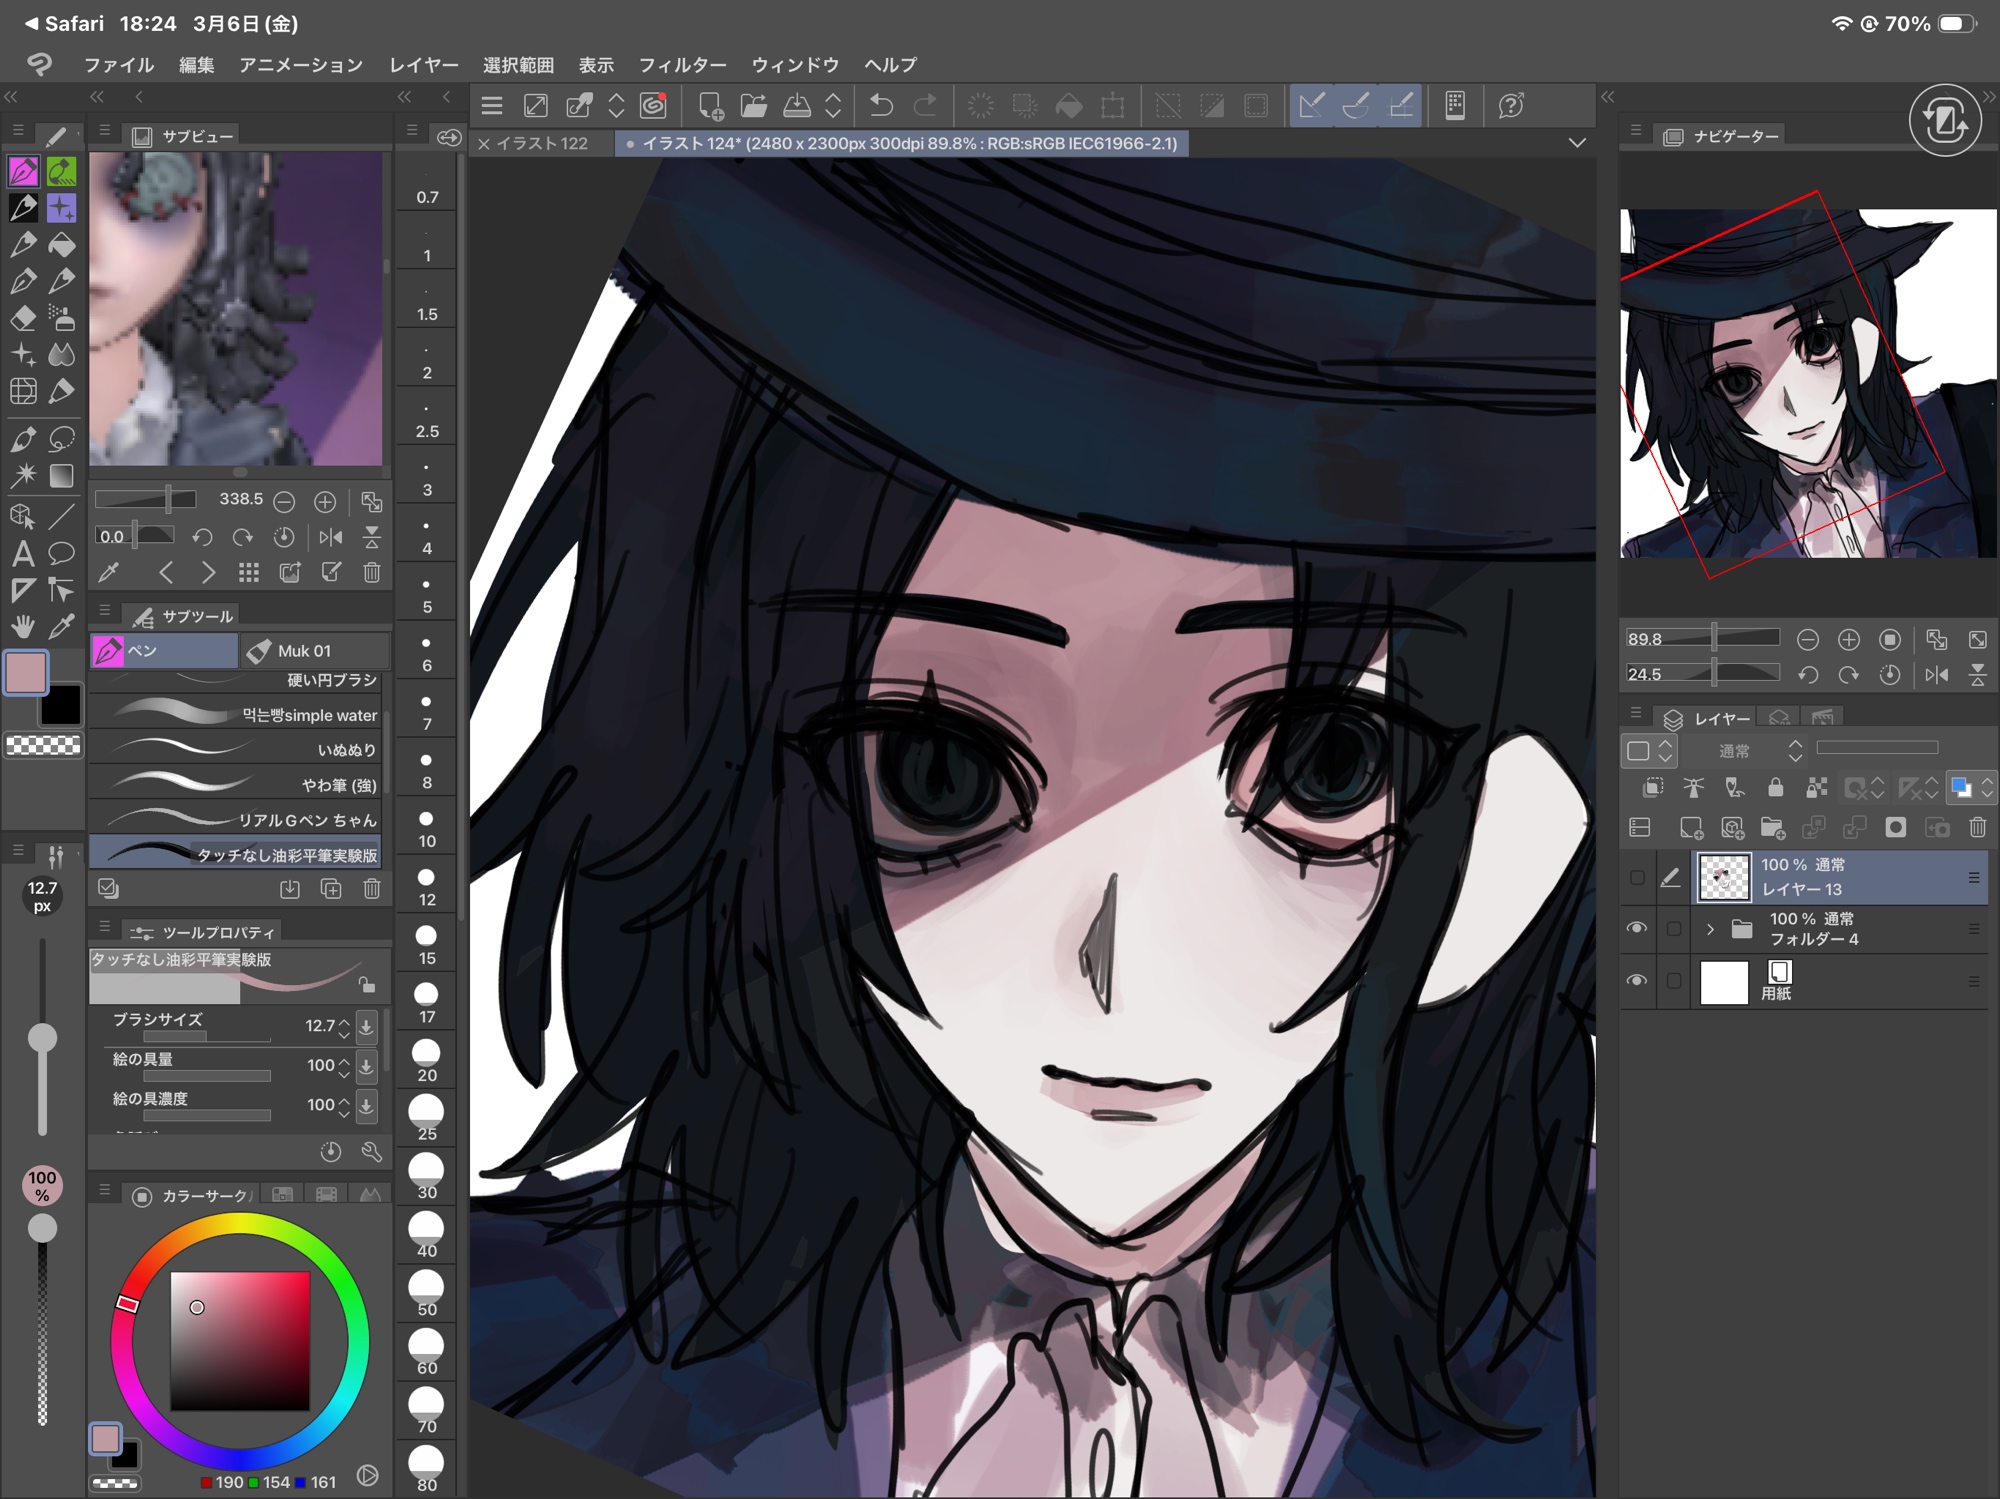
Task: Delete layer with trash icon
Action: click(x=1977, y=828)
